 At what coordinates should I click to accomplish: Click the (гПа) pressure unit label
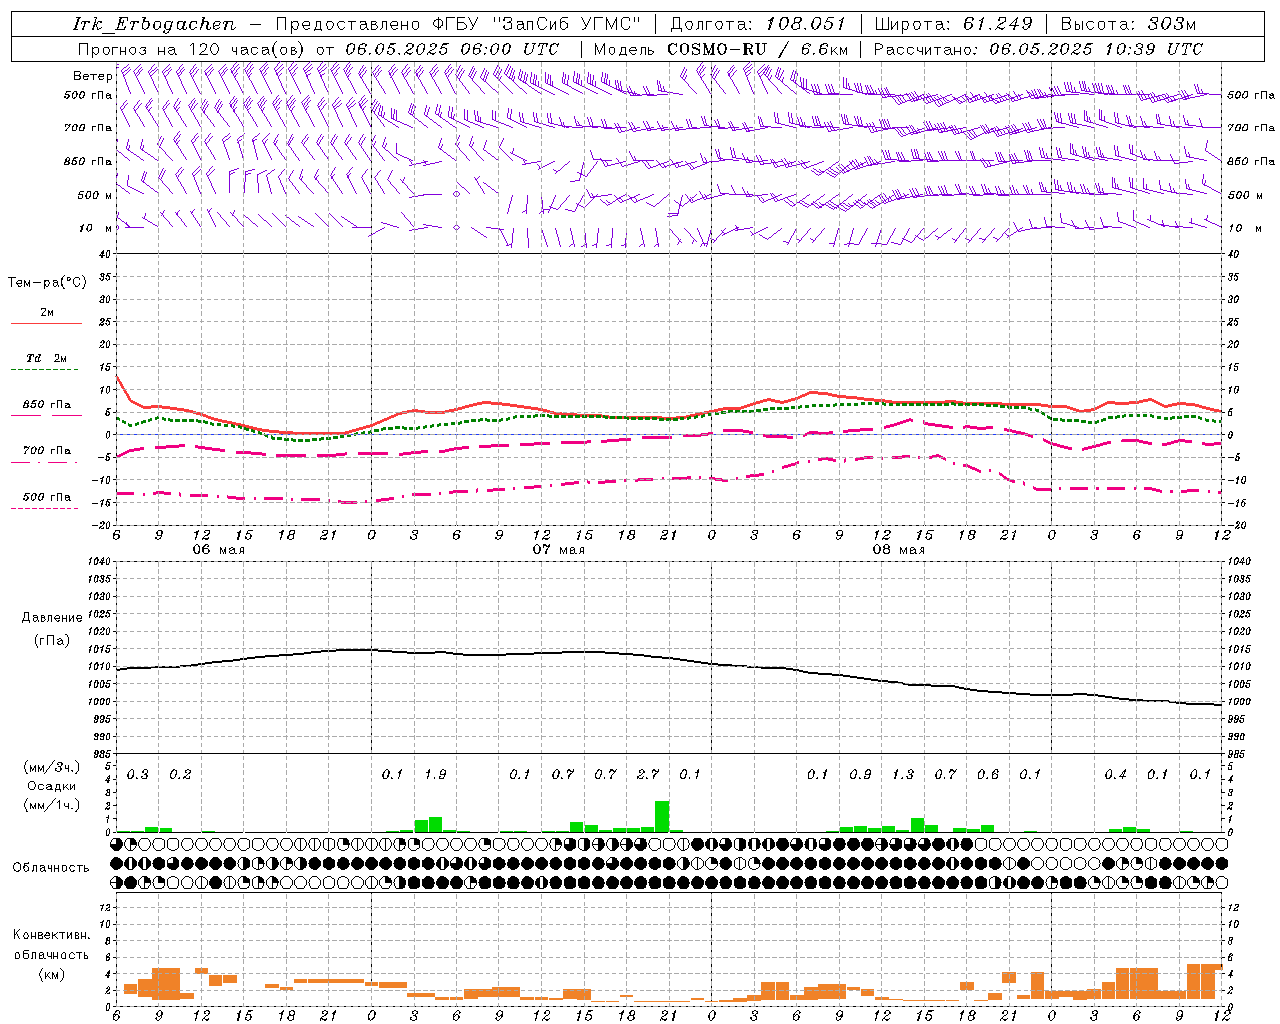click(x=51, y=640)
